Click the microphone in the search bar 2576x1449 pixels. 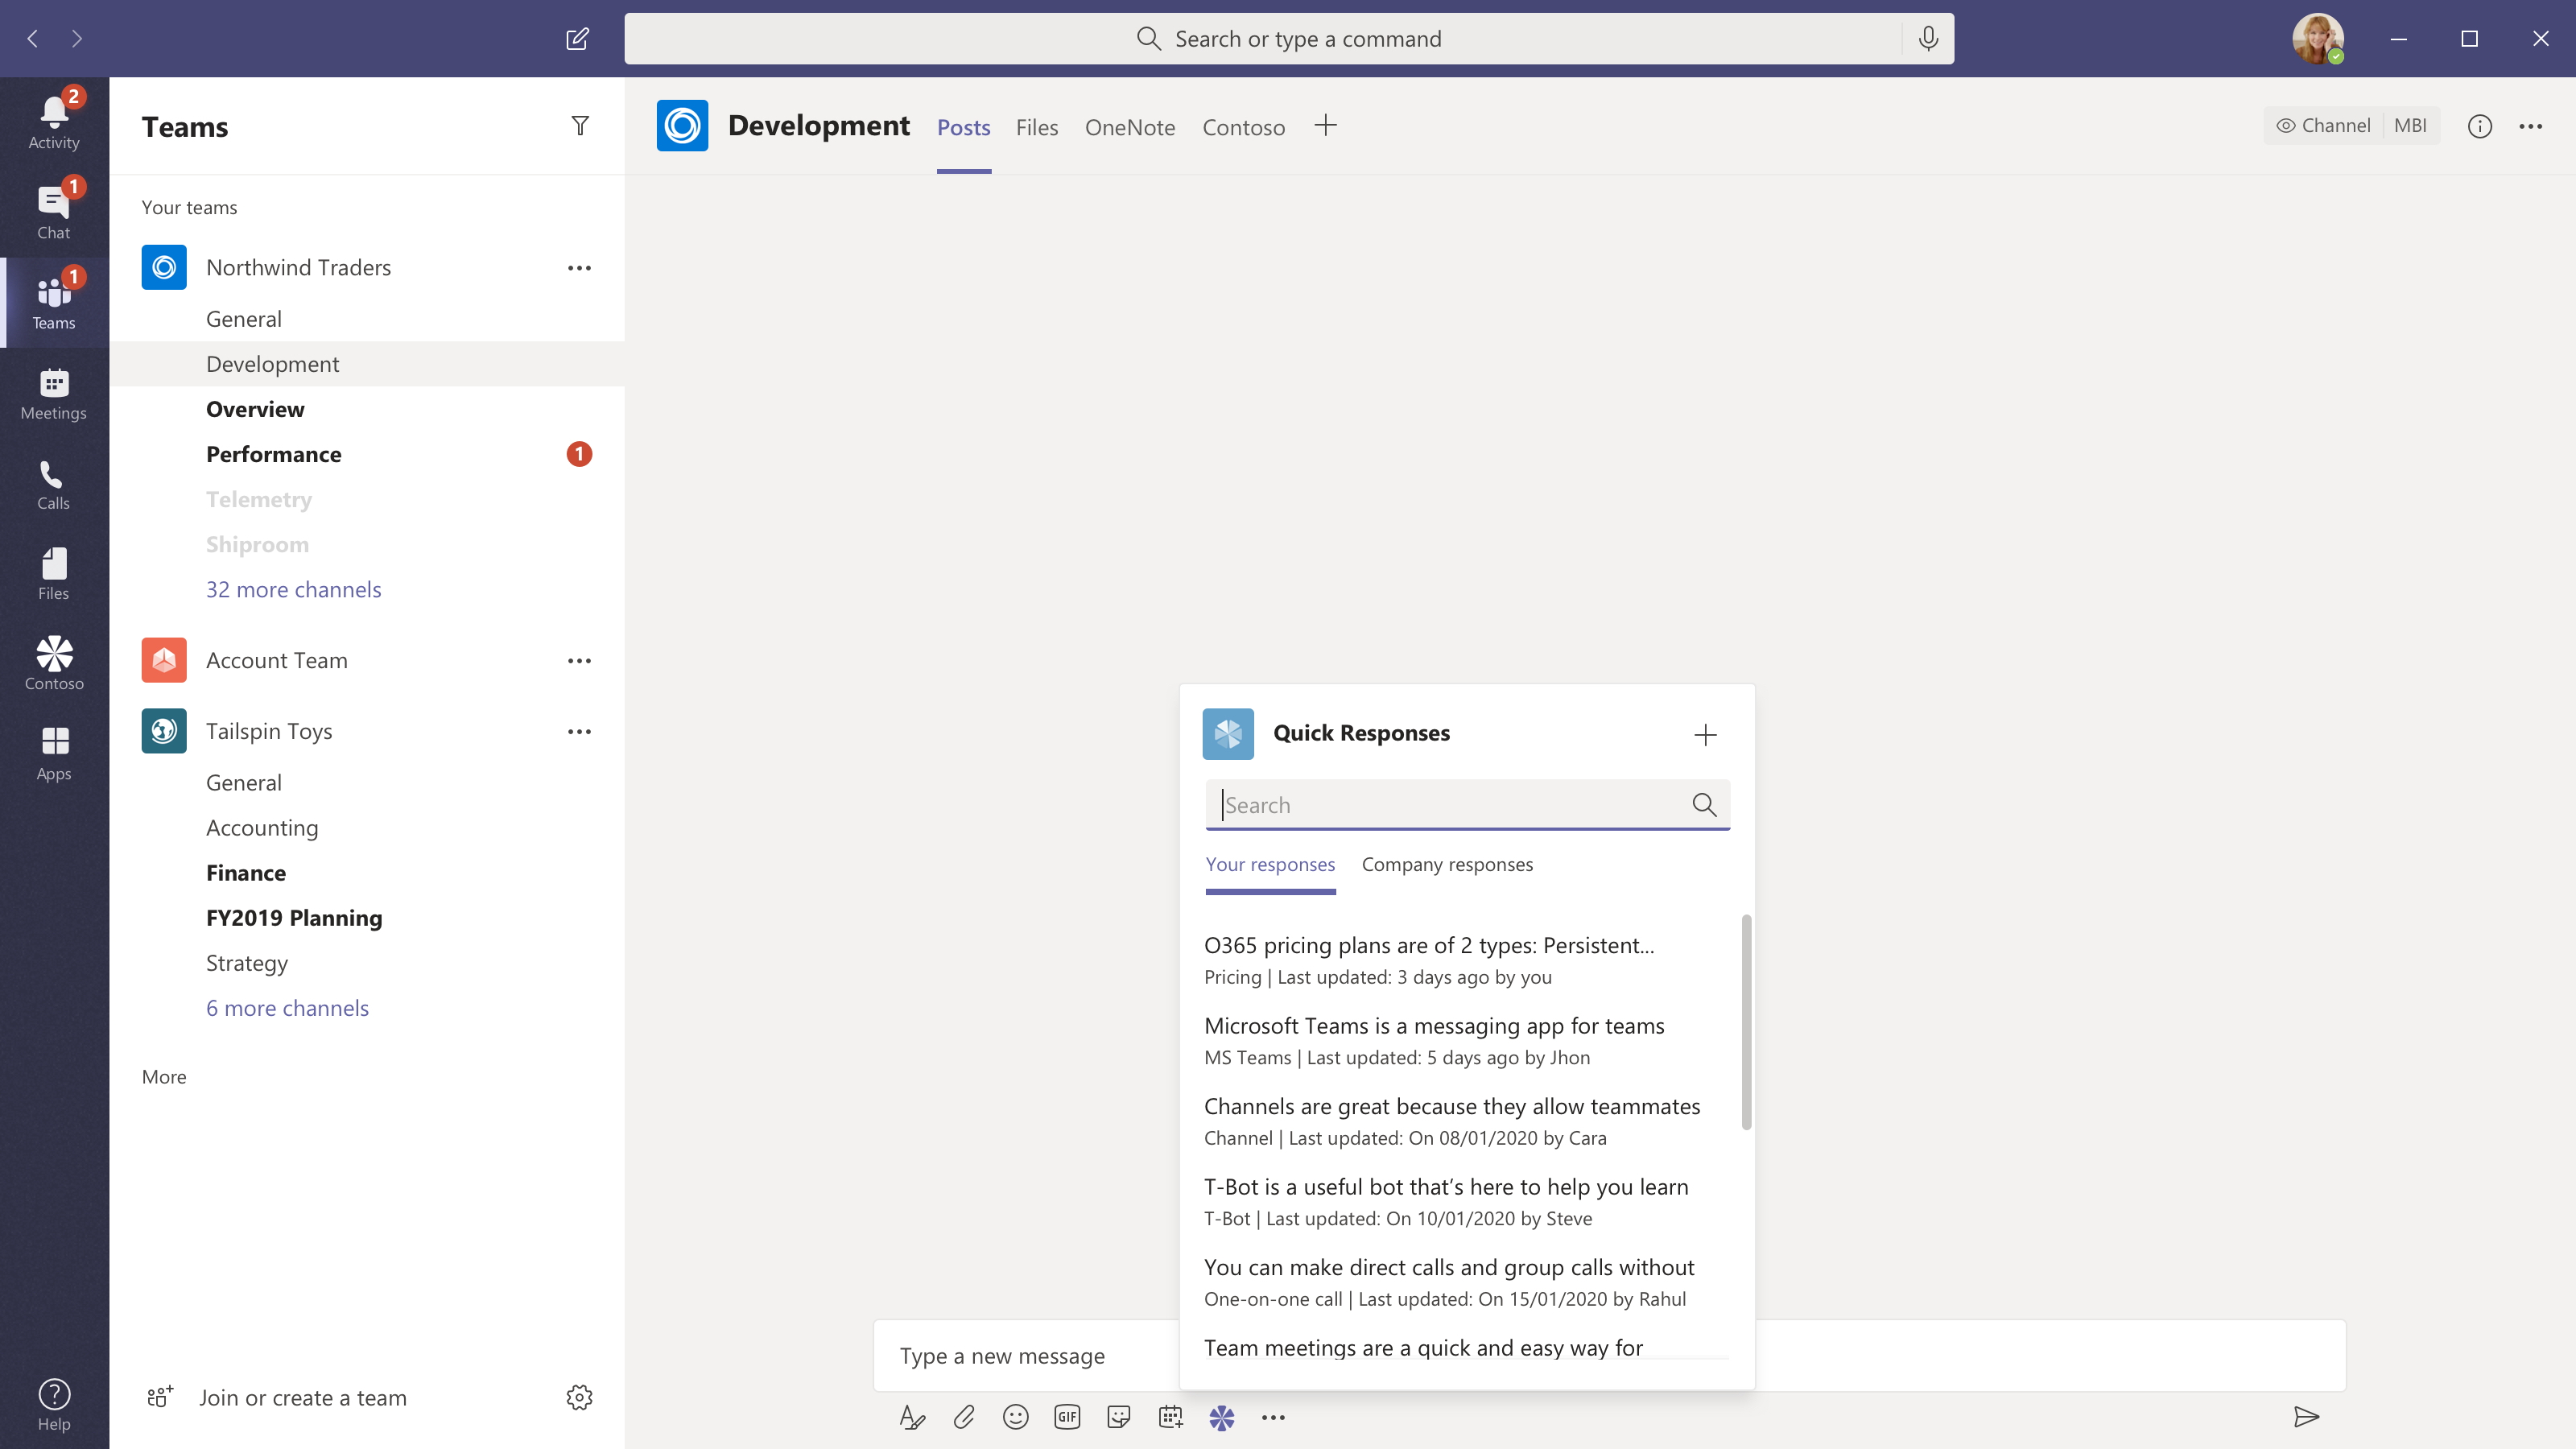click(x=1928, y=39)
